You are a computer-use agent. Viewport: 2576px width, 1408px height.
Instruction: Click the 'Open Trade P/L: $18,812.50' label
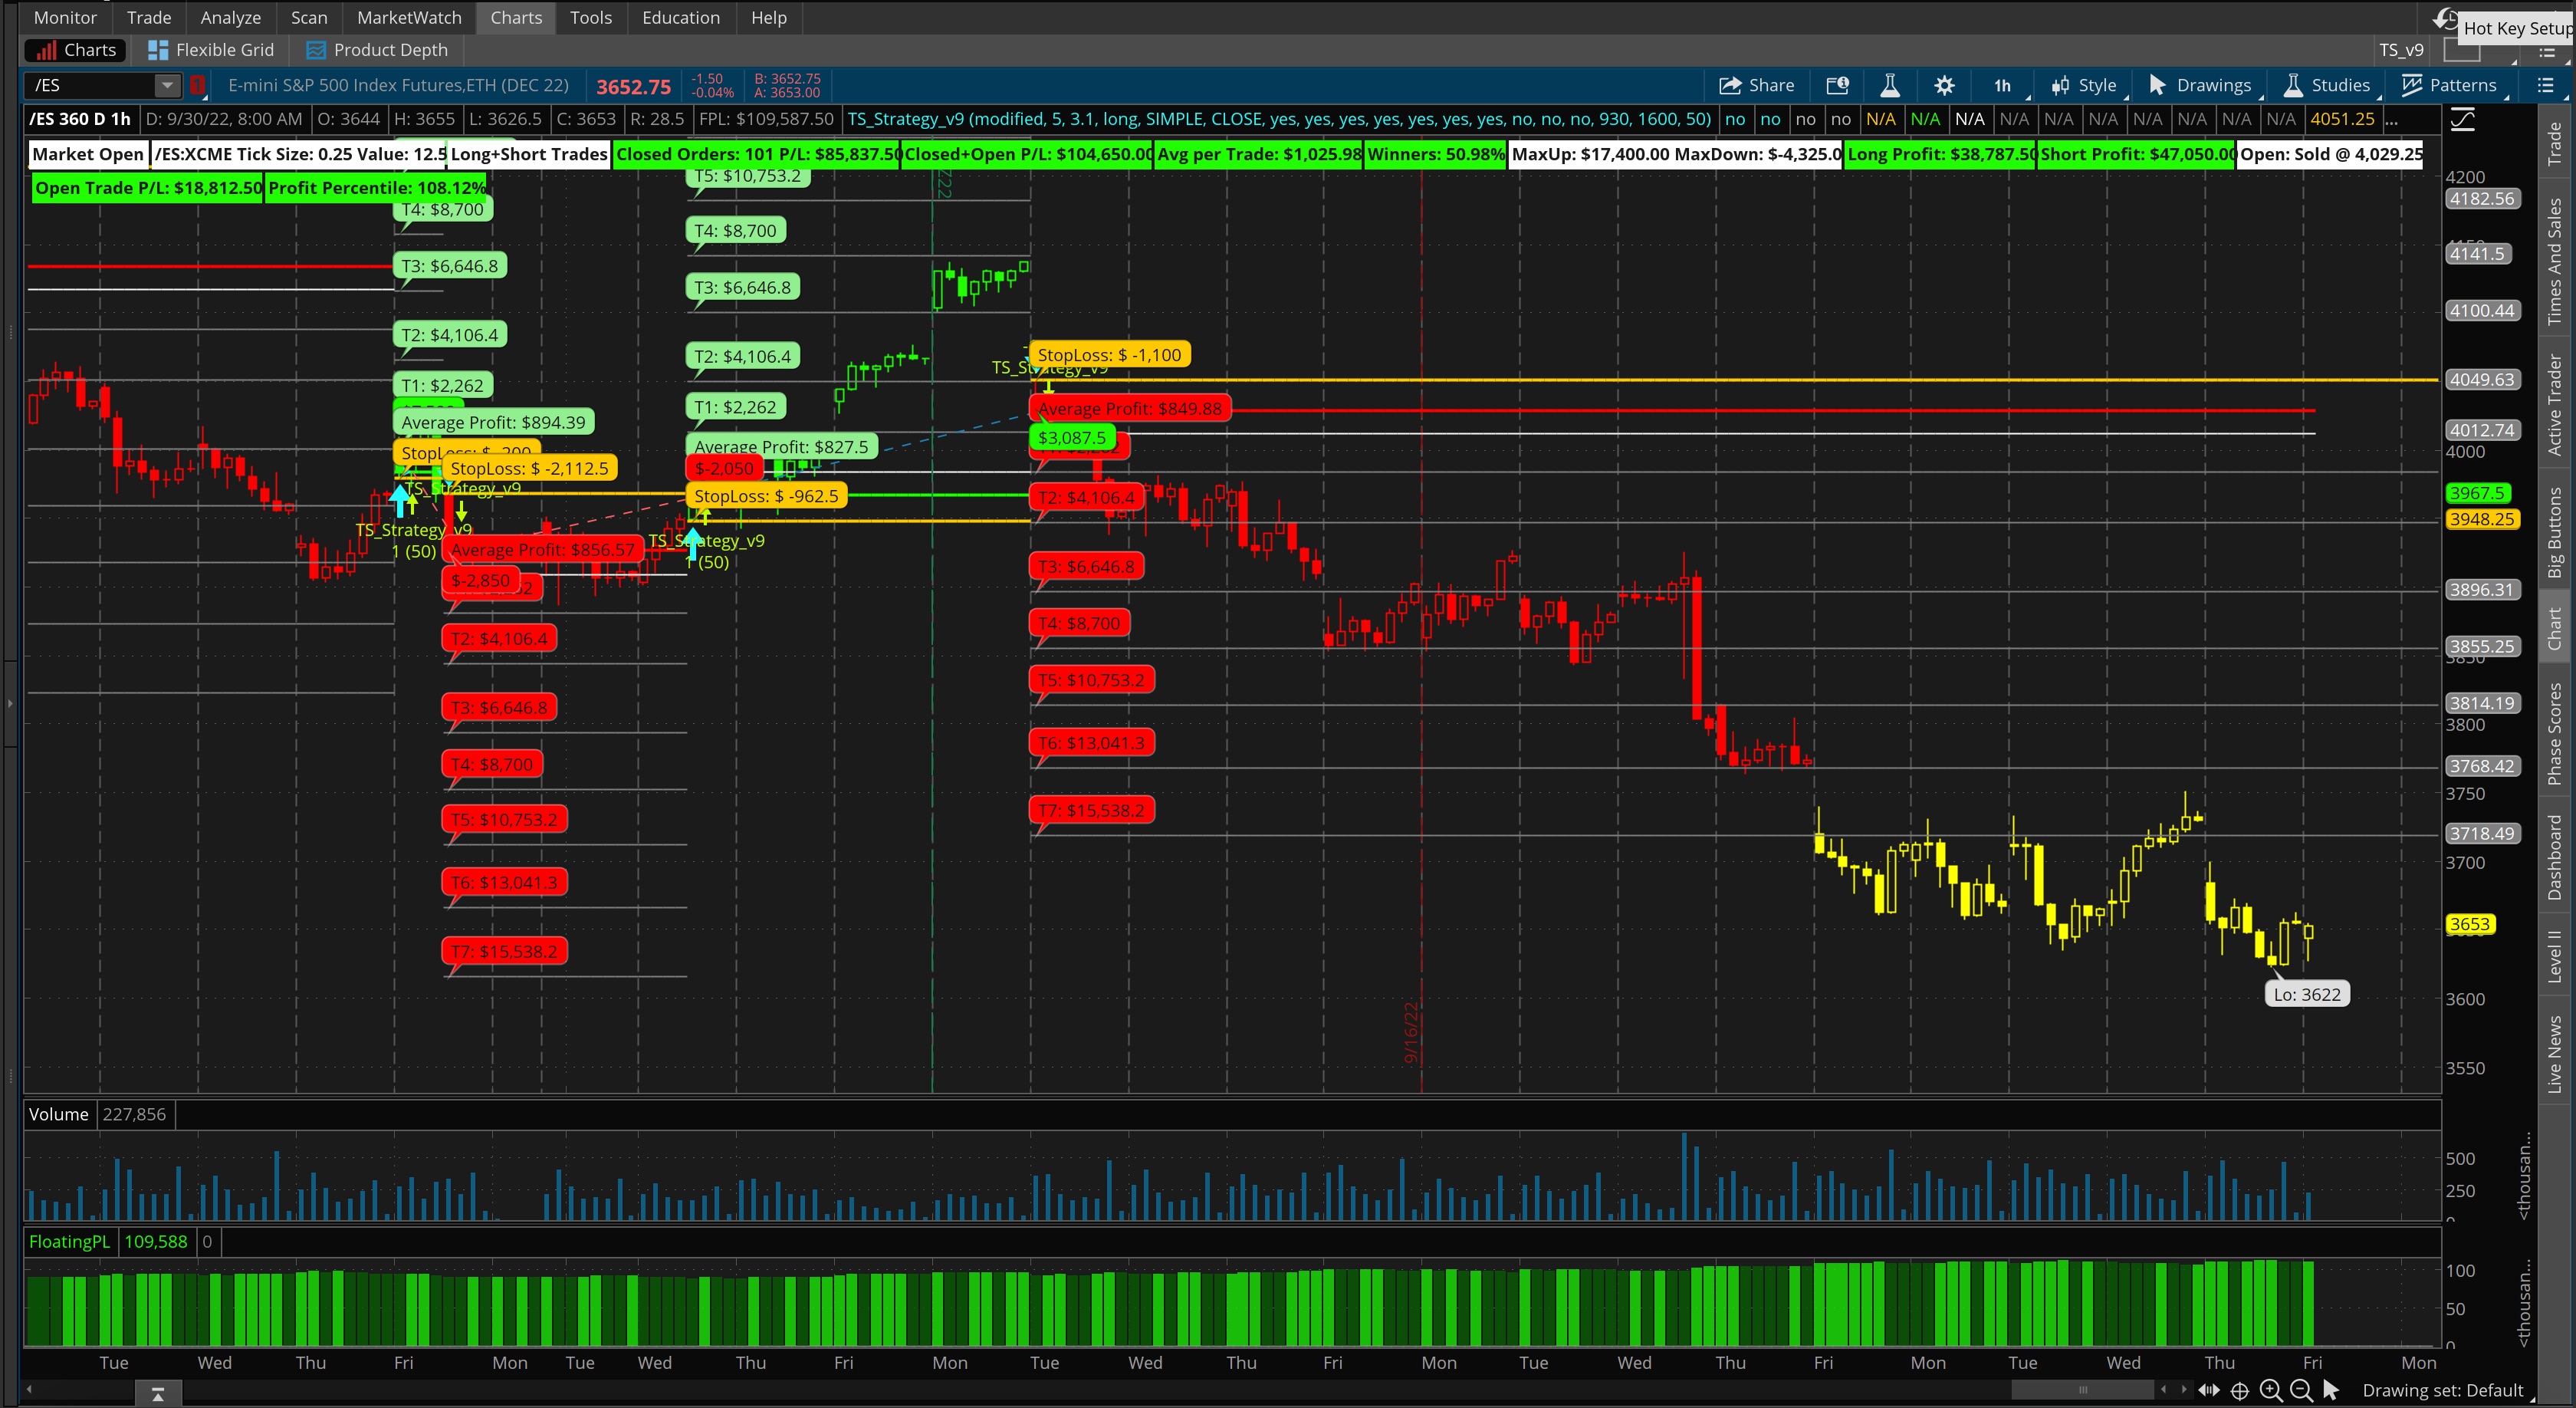pos(148,188)
